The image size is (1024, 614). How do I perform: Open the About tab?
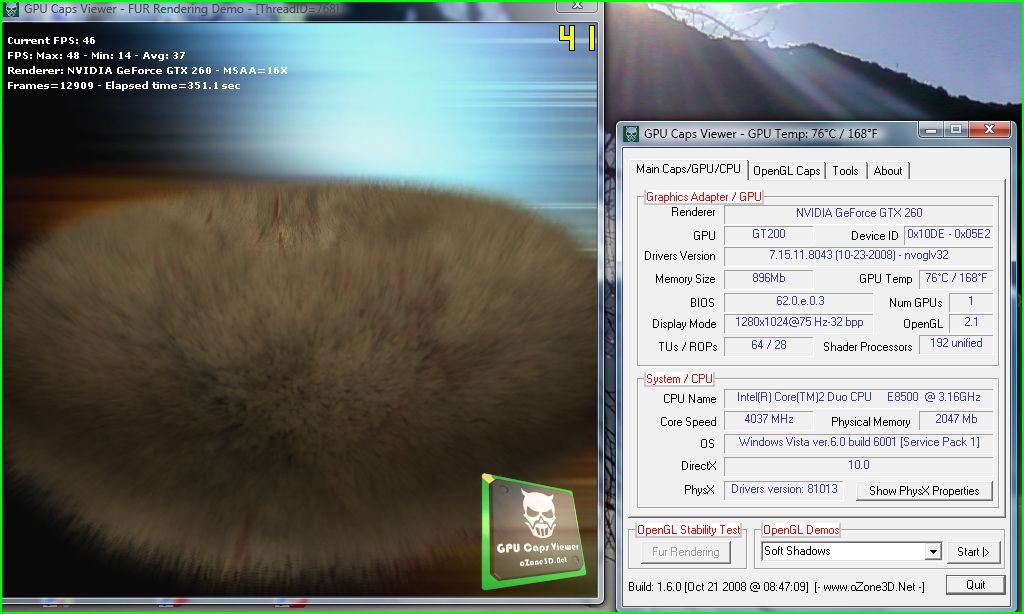pyautogui.click(x=888, y=170)
